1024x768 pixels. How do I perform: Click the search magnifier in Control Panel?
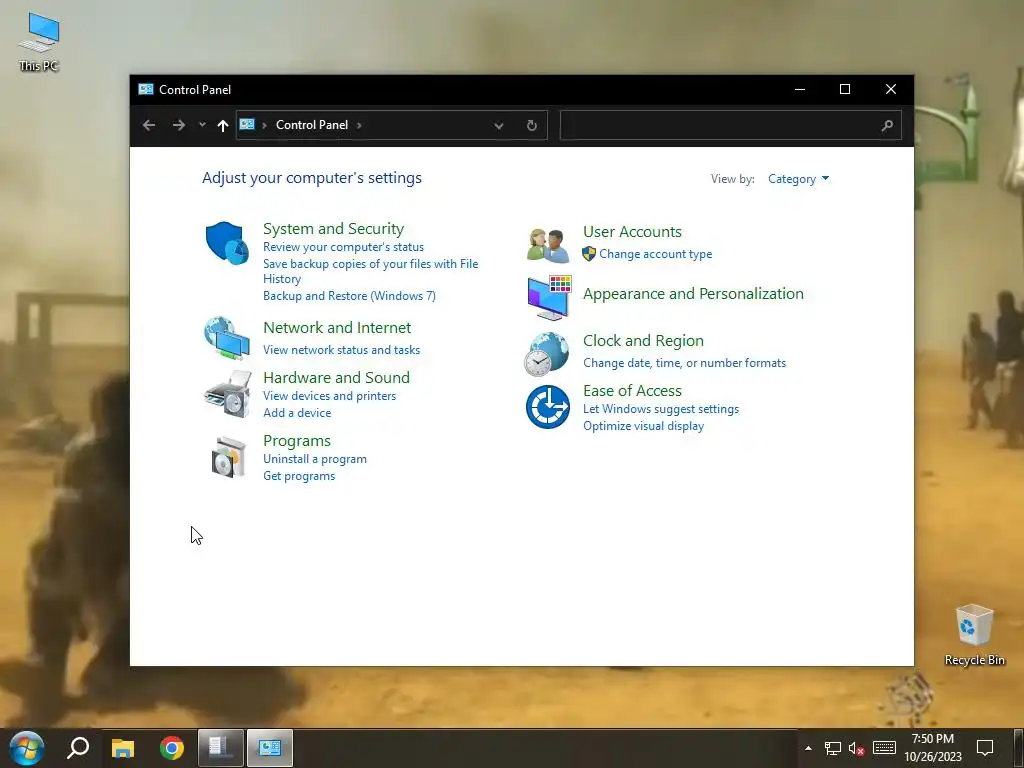887,125
